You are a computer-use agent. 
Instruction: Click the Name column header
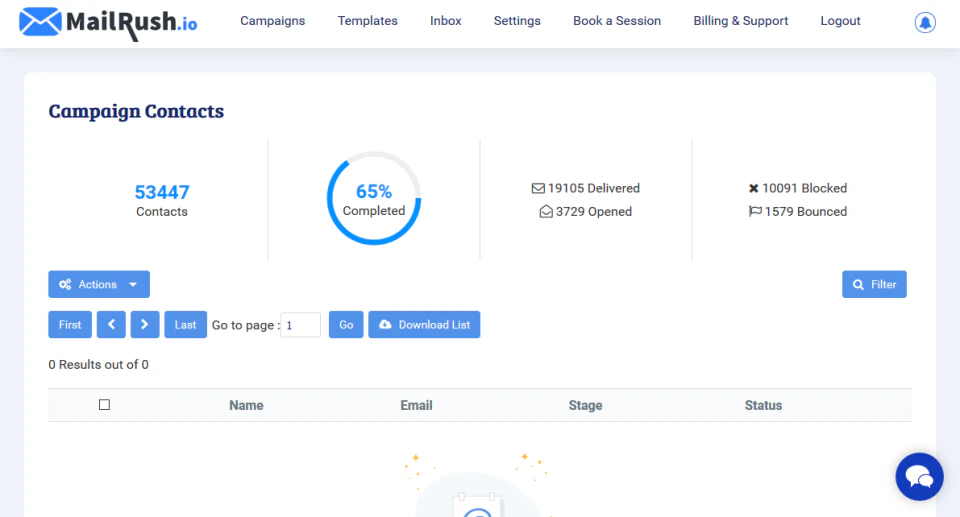[x=246, y=405]
